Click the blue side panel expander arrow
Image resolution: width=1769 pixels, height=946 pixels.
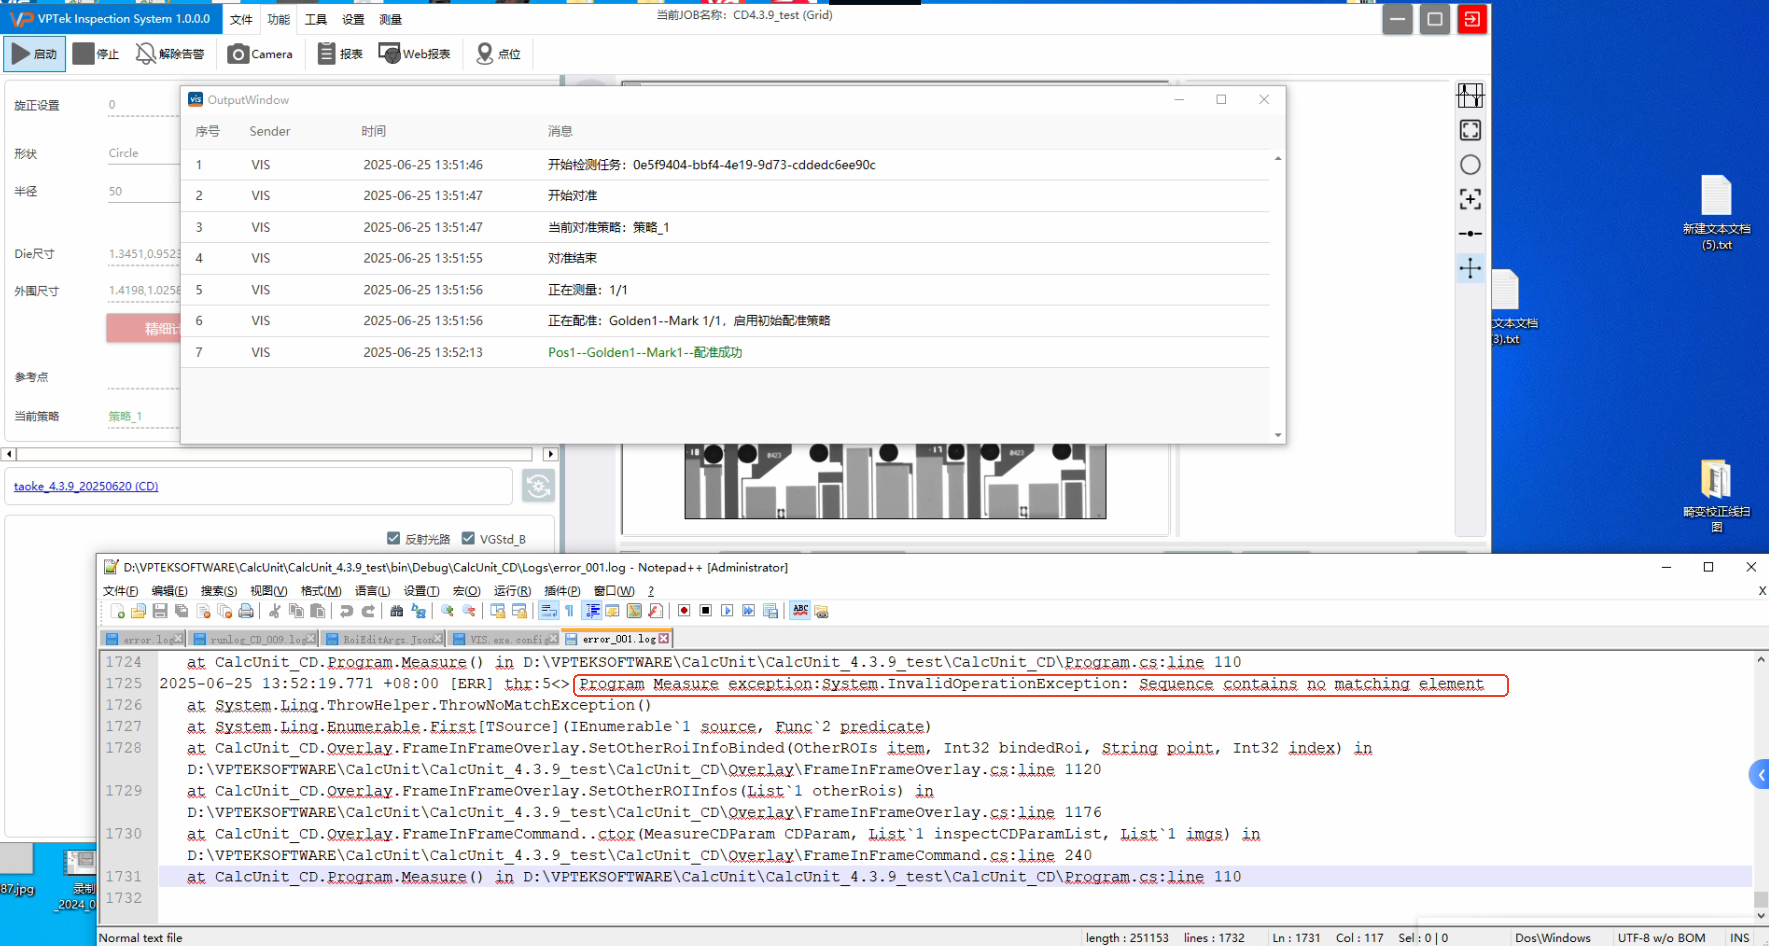click(1760, 775)
